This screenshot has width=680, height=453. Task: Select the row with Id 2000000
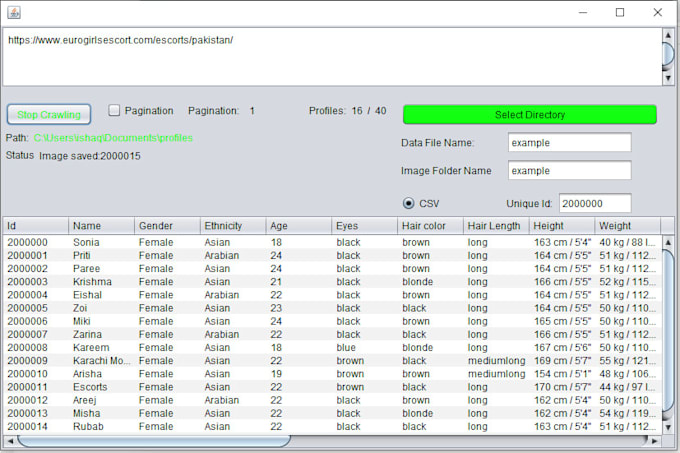coord(332,242)
